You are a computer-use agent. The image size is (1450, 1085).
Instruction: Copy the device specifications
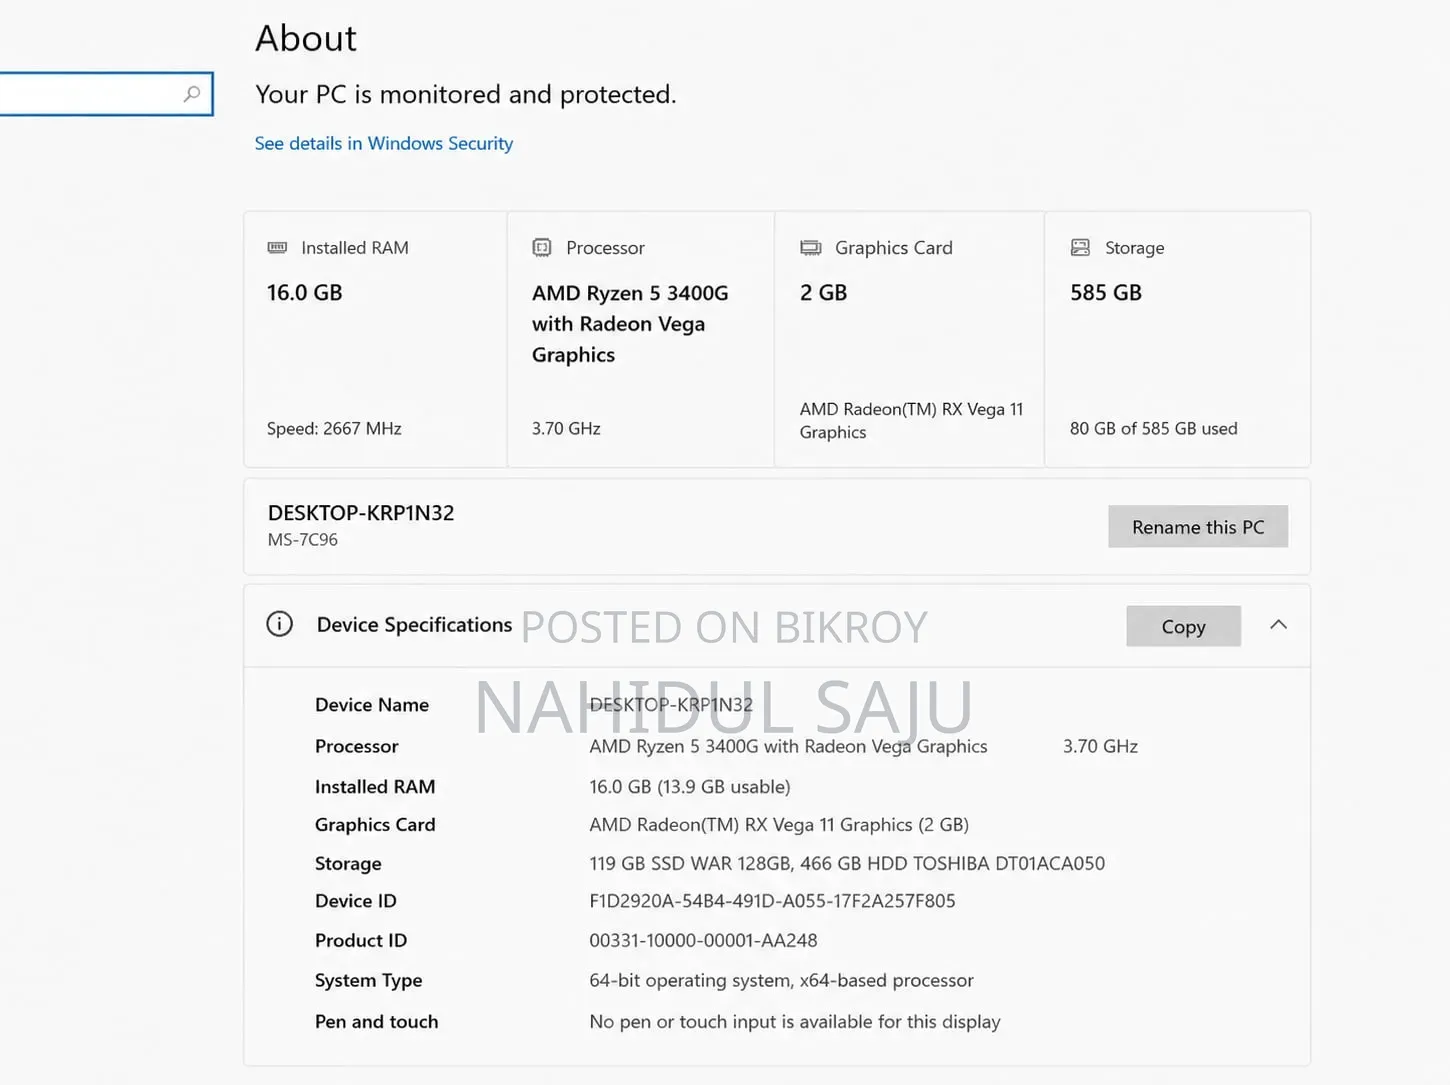[x=1183, y=626]
